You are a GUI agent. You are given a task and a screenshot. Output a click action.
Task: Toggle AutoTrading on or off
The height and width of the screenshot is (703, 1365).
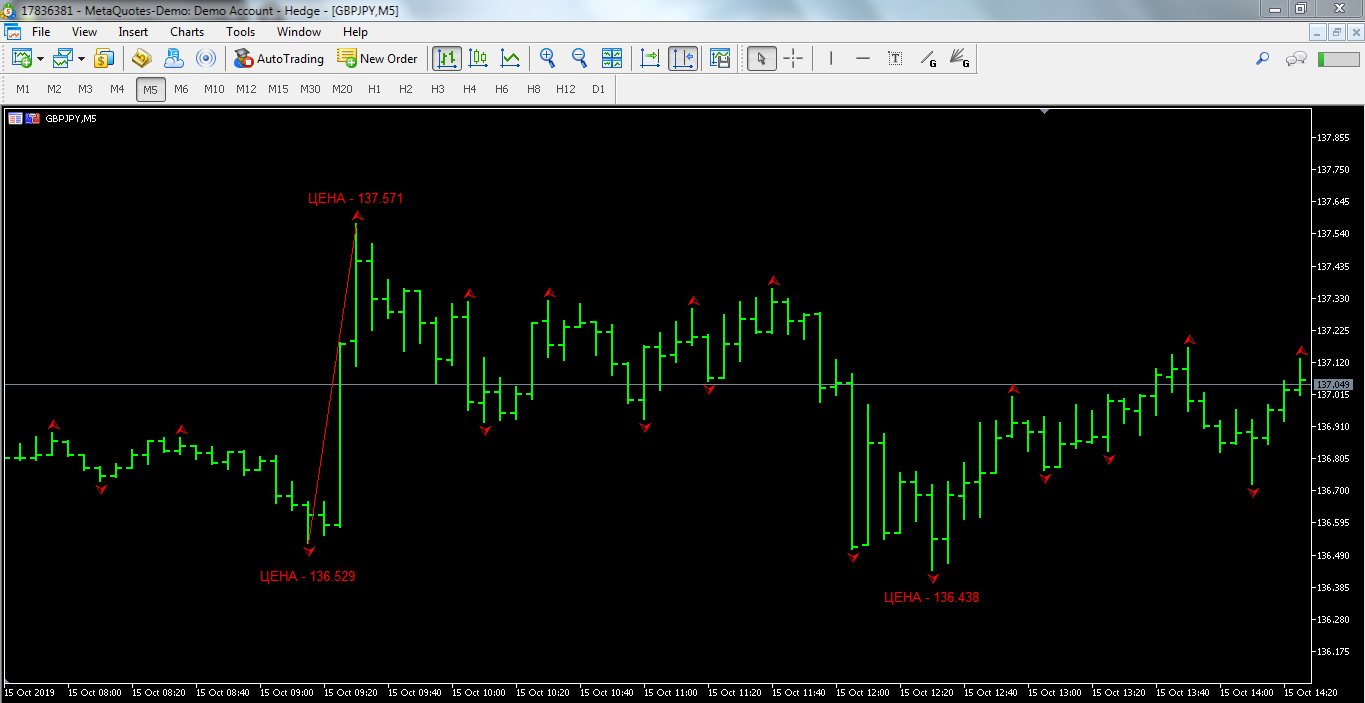tap(279, 58)
